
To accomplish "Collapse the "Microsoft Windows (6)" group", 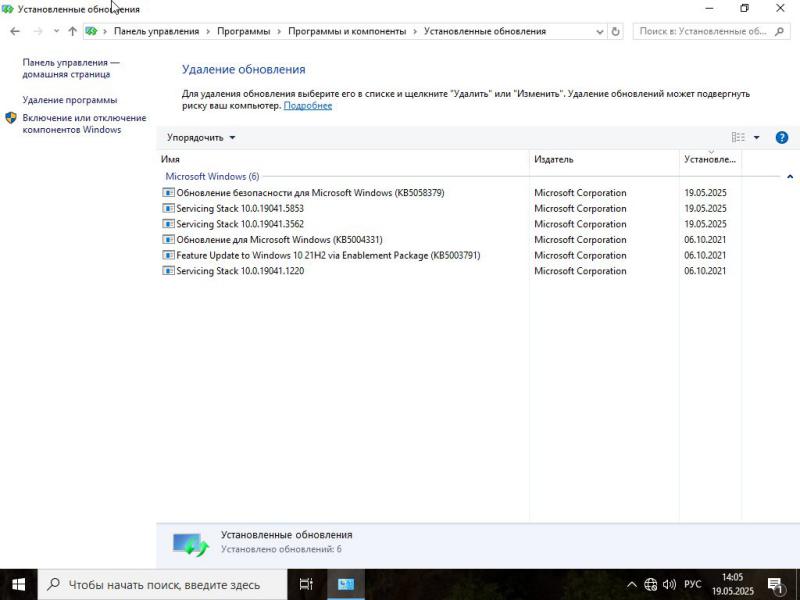I will coord(790,177).
